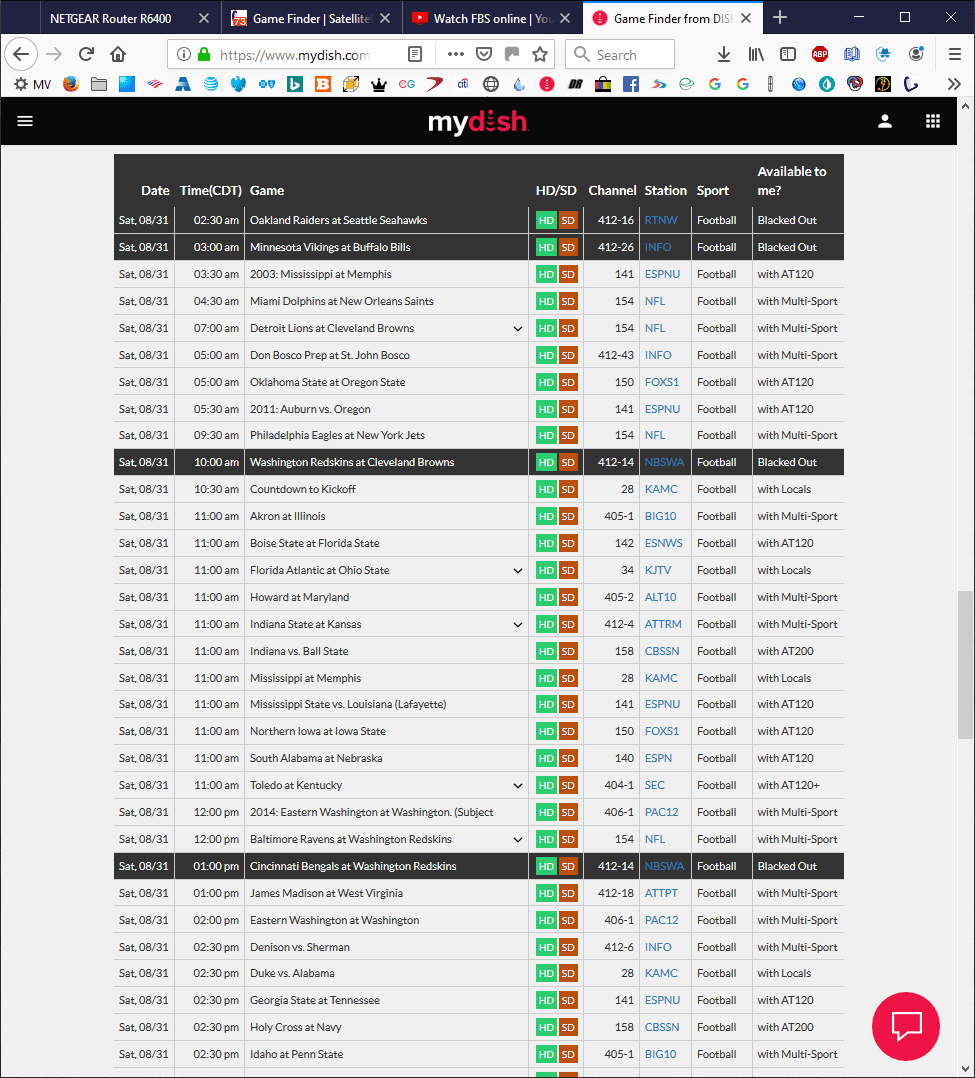Click the page vertical scrollbar thumb
Image resolution: width=975 pixels, height=1078 pixels.
[x=965, y=664]
